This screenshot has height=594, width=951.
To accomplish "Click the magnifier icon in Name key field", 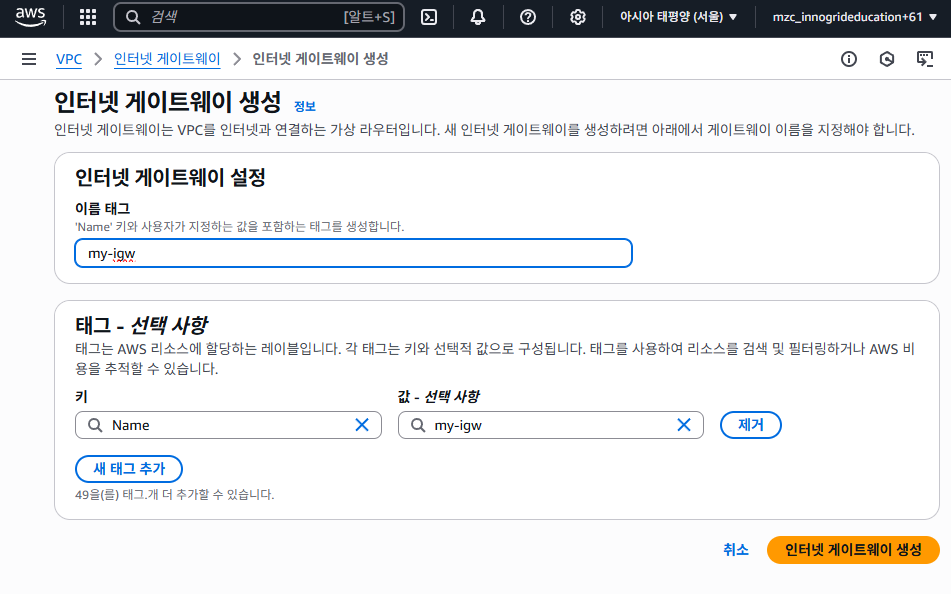I will [95, 425].
